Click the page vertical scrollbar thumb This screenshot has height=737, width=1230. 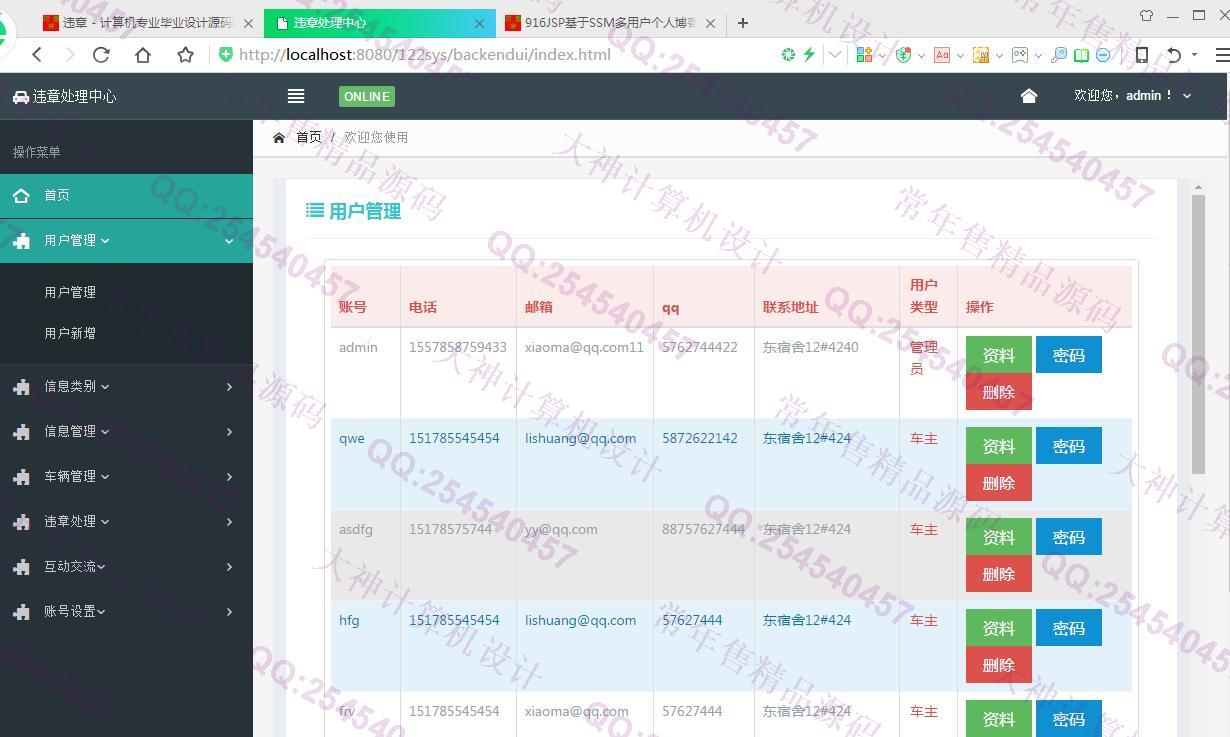pyautogui.click(x=1198, y=334)
